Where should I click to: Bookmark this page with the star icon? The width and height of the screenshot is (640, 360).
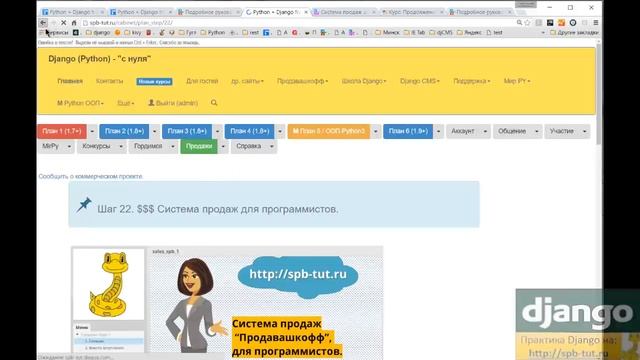coord(527,23)
